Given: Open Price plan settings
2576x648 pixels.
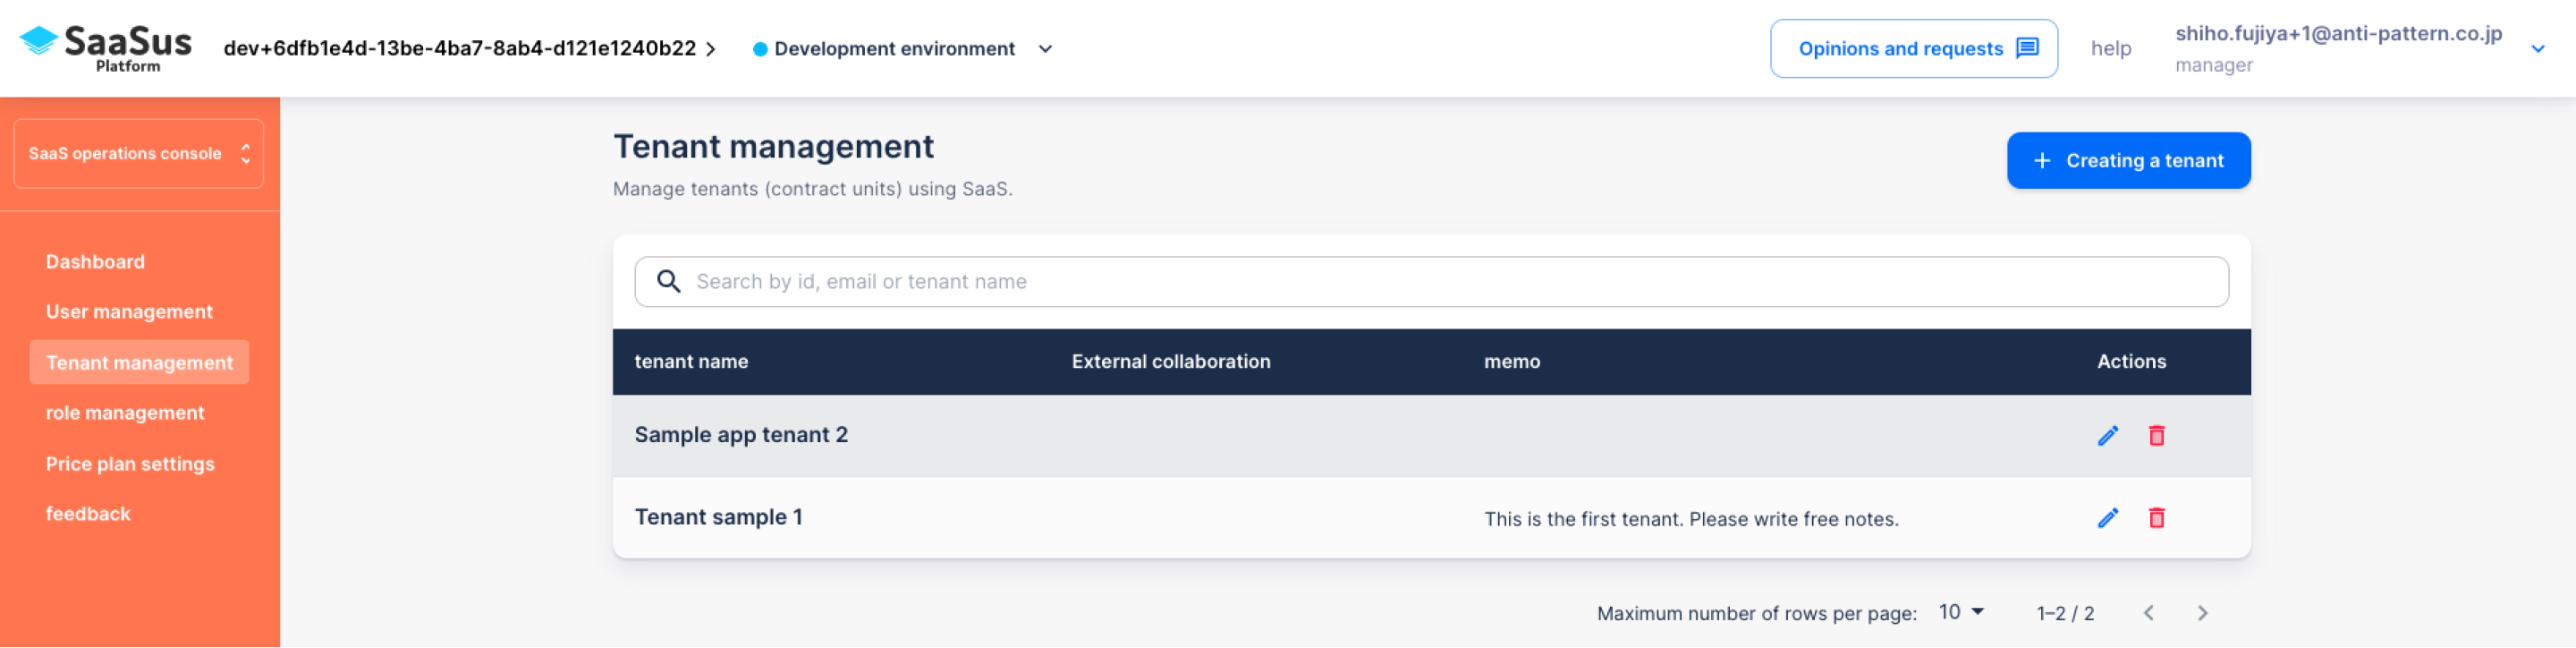Looking at the screenshot, I should click(130, 463).
